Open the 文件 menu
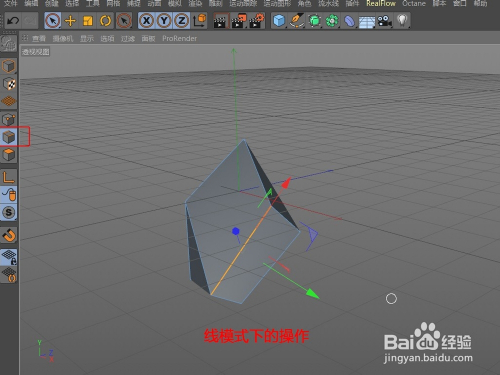Screen dimensions: 500x375 click(x=10, y=3)
